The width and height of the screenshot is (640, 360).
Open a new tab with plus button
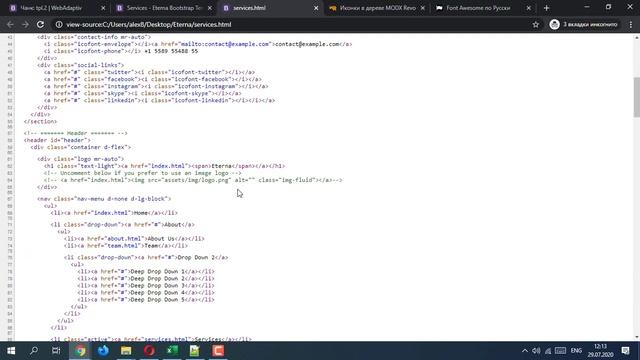(547, 8)
